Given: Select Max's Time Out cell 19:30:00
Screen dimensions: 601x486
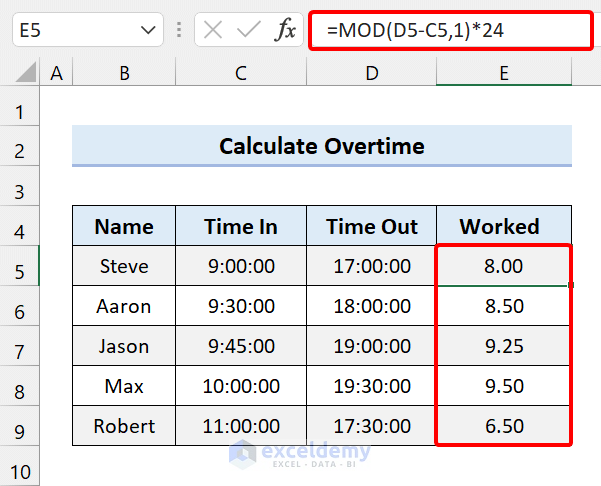Looking at the screenshot, I should click(371, 386).
